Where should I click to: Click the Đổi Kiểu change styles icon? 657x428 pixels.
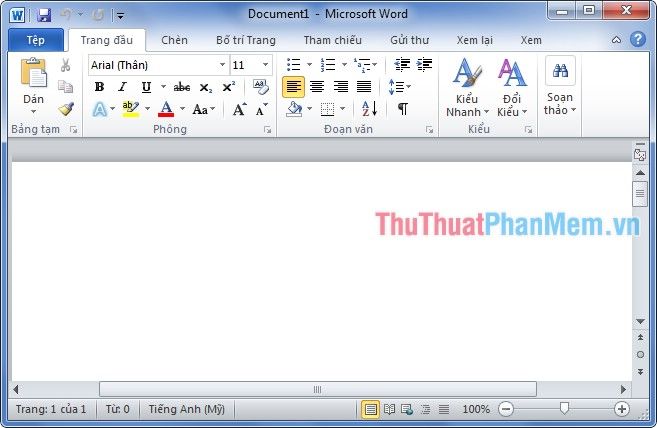(512, 73)
